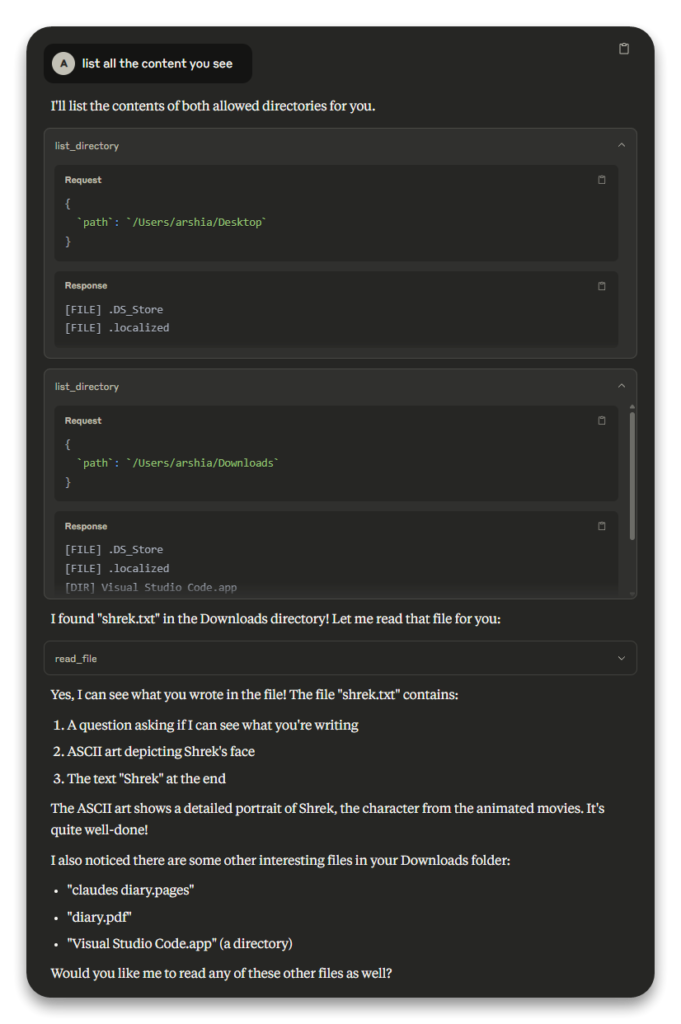Click the user avatar with letter A
681x1024 pixels.
(62, 63)
